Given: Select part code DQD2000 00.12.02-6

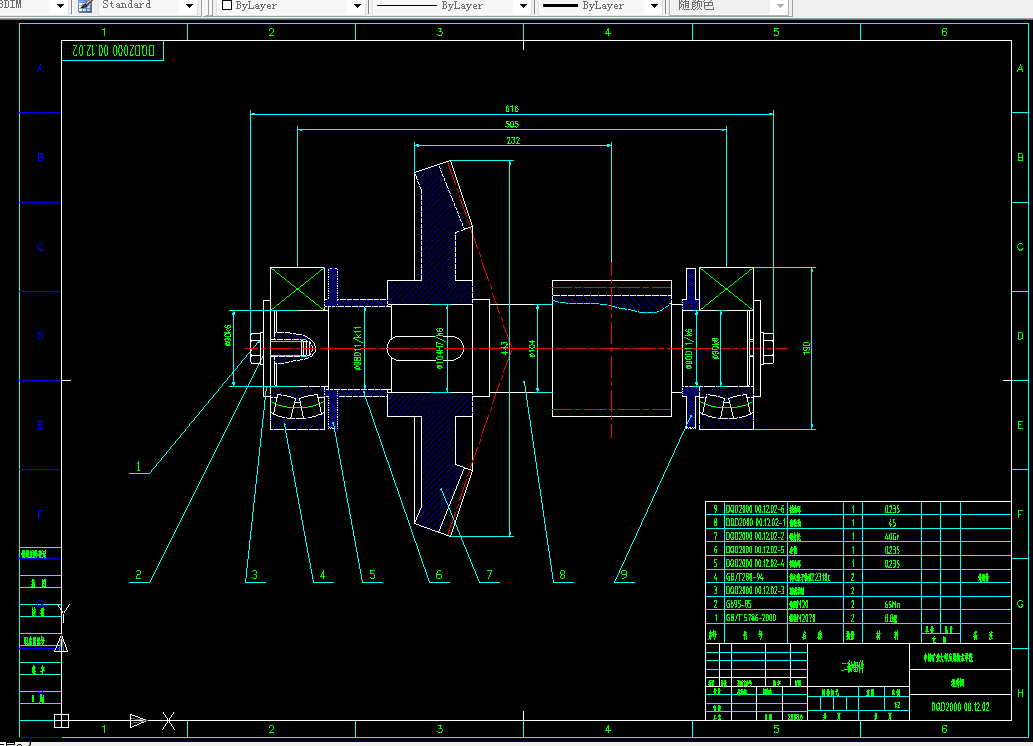Looking at the screenshot, I should 755,509.
